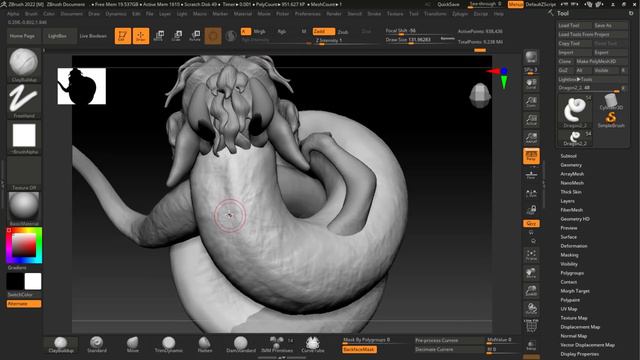This screenshot has height=360, width=640.
Task: Open the FreeHand stroke selector
Action: pos(24,101)
